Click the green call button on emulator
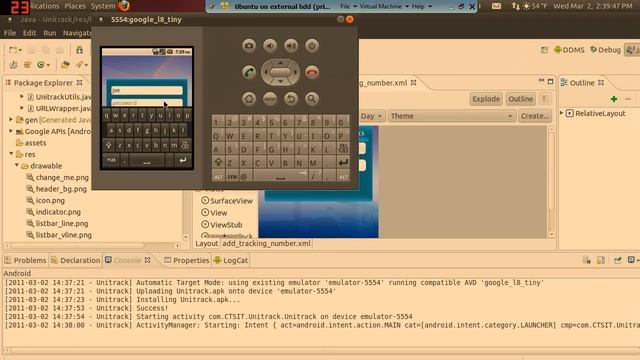The height and width of the screenshot is (360, 640). [249, 72]
